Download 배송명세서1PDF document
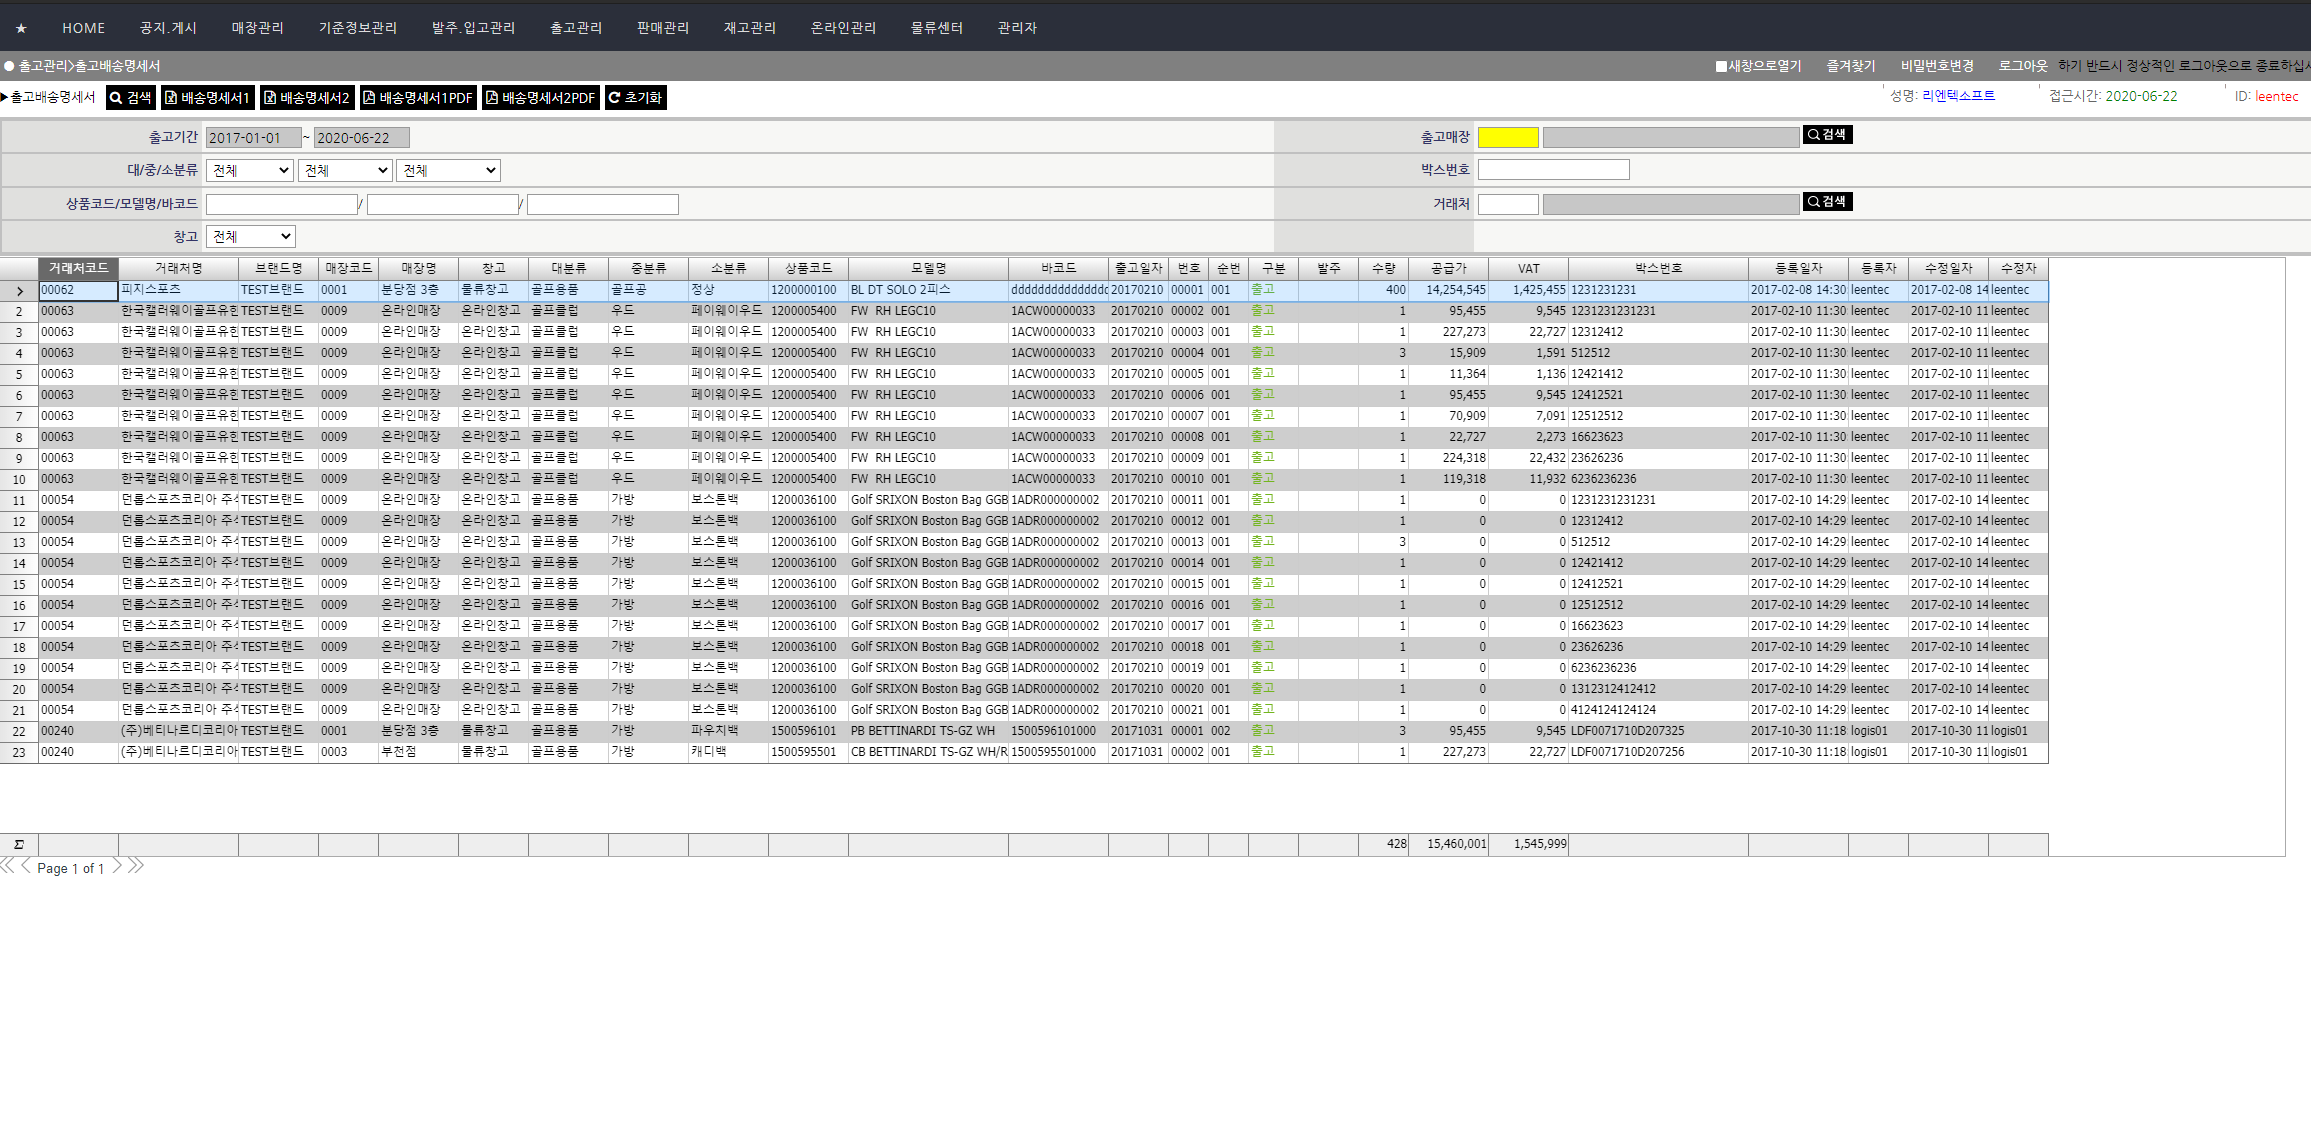This screenshot has height=1129, width=2311. coord(418,97)
